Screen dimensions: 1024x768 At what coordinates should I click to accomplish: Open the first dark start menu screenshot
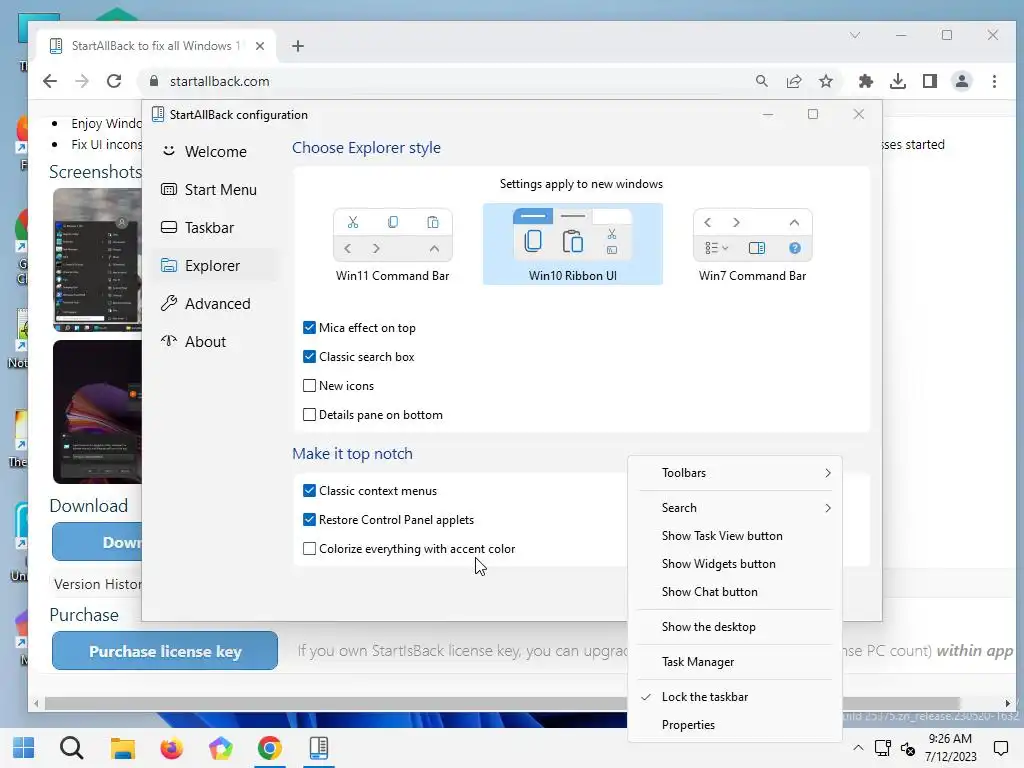pyautogui.click(x=97, y=260)
